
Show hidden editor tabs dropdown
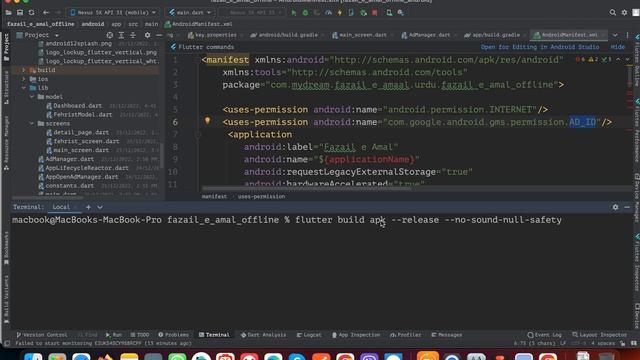pos(615,35)
